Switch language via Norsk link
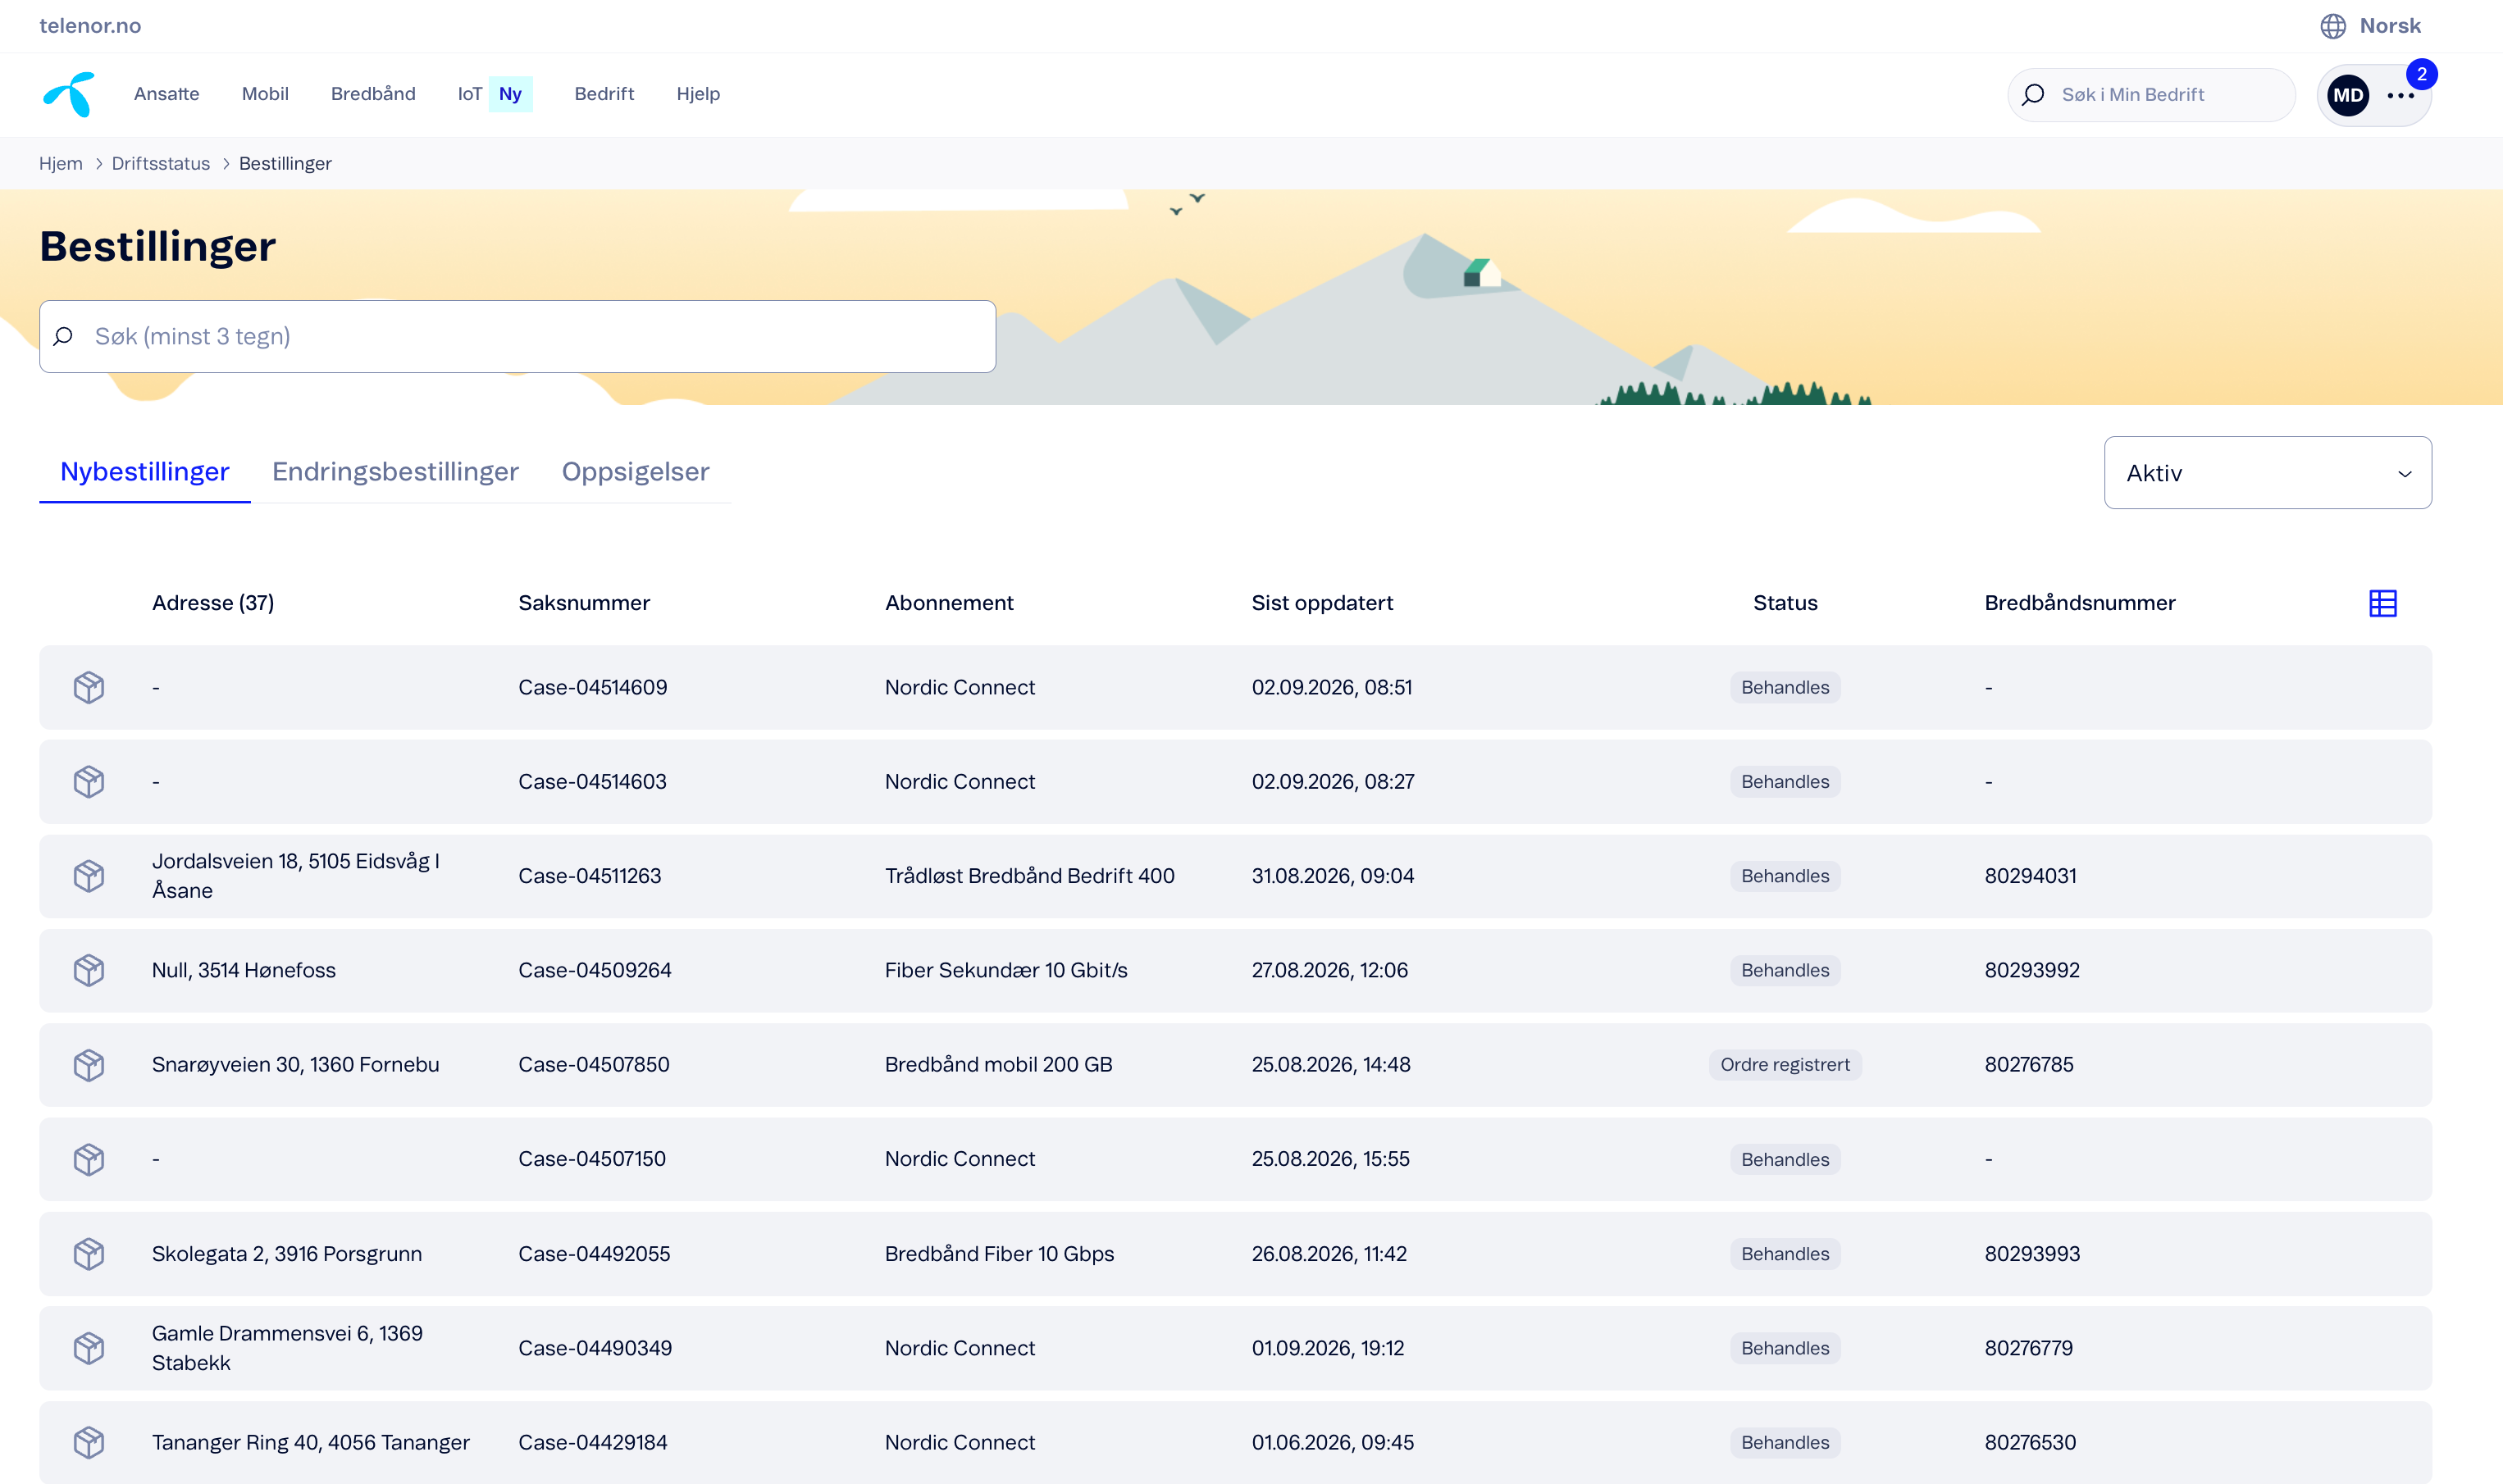 [x=2390, y=26]
